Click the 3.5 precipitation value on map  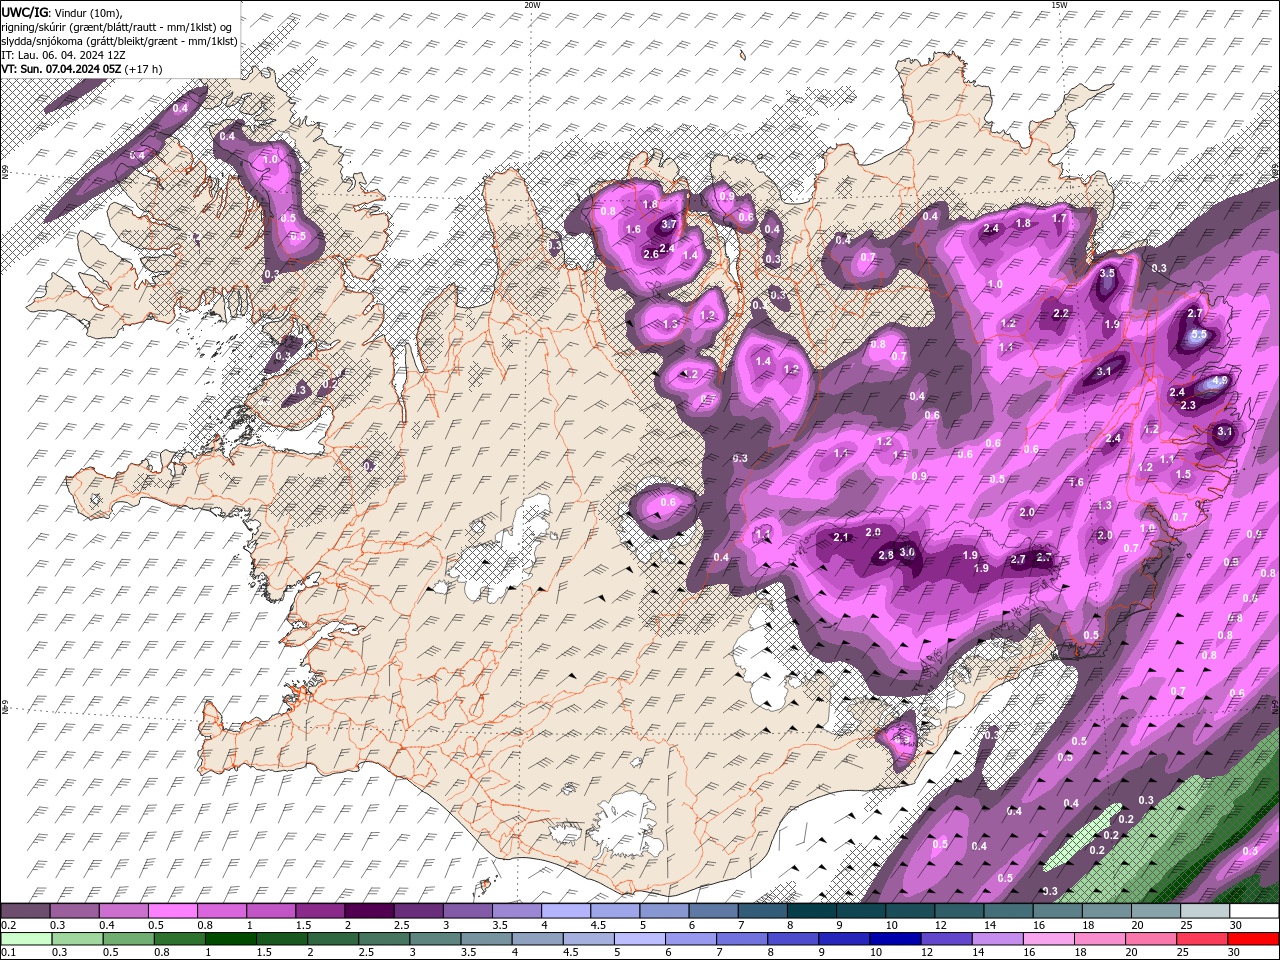point(1107,273)
